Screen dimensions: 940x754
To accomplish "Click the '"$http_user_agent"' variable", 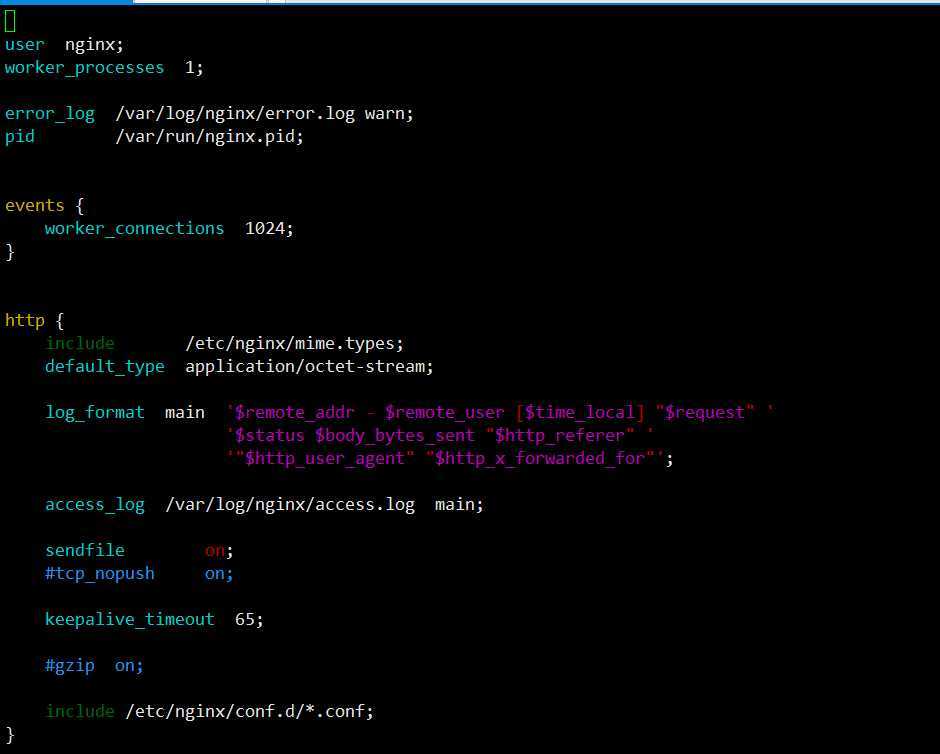I will point(324,459).
